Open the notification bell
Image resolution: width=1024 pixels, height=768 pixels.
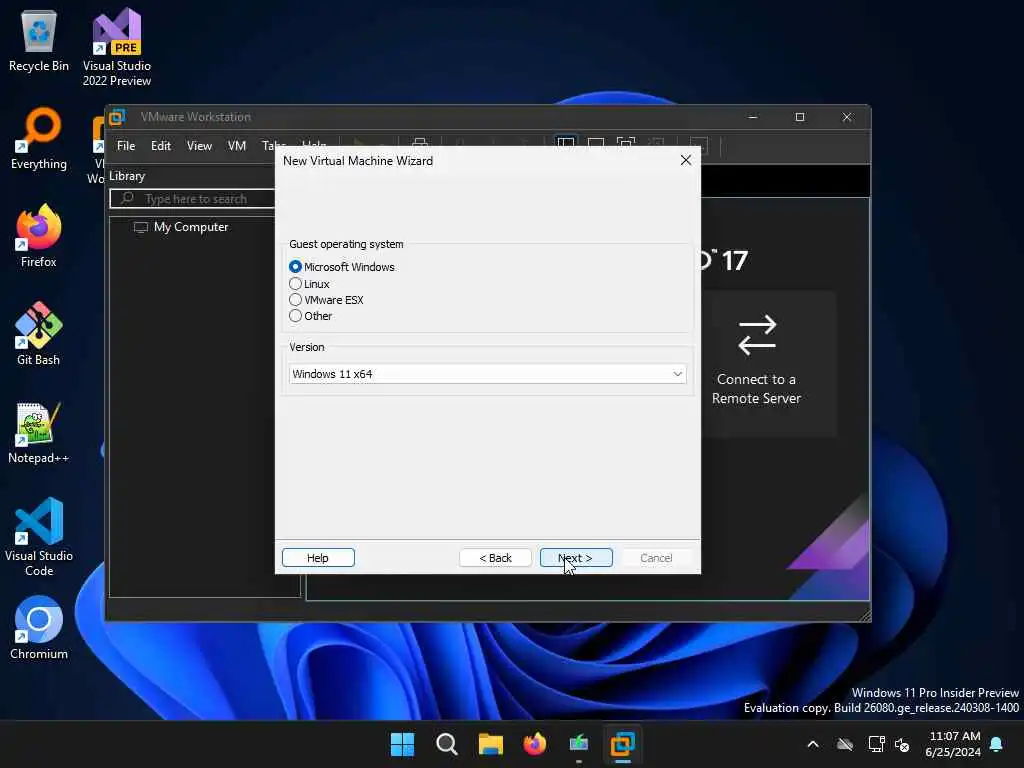[x=997, y=744]
